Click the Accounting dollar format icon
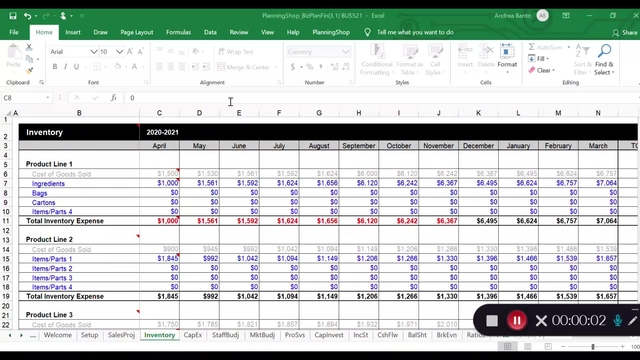This screenshot has width=640, height=360. tap(293, 67)
